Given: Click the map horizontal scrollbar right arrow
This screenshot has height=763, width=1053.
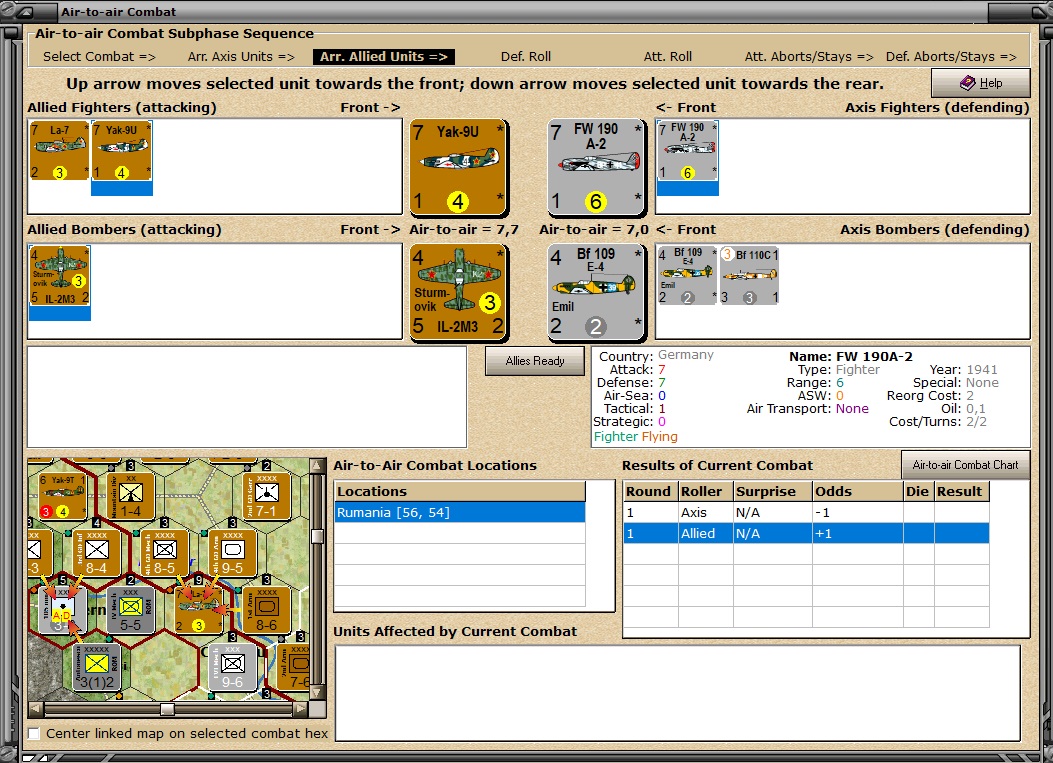Looking at the screenshot, I should point(301,709).
